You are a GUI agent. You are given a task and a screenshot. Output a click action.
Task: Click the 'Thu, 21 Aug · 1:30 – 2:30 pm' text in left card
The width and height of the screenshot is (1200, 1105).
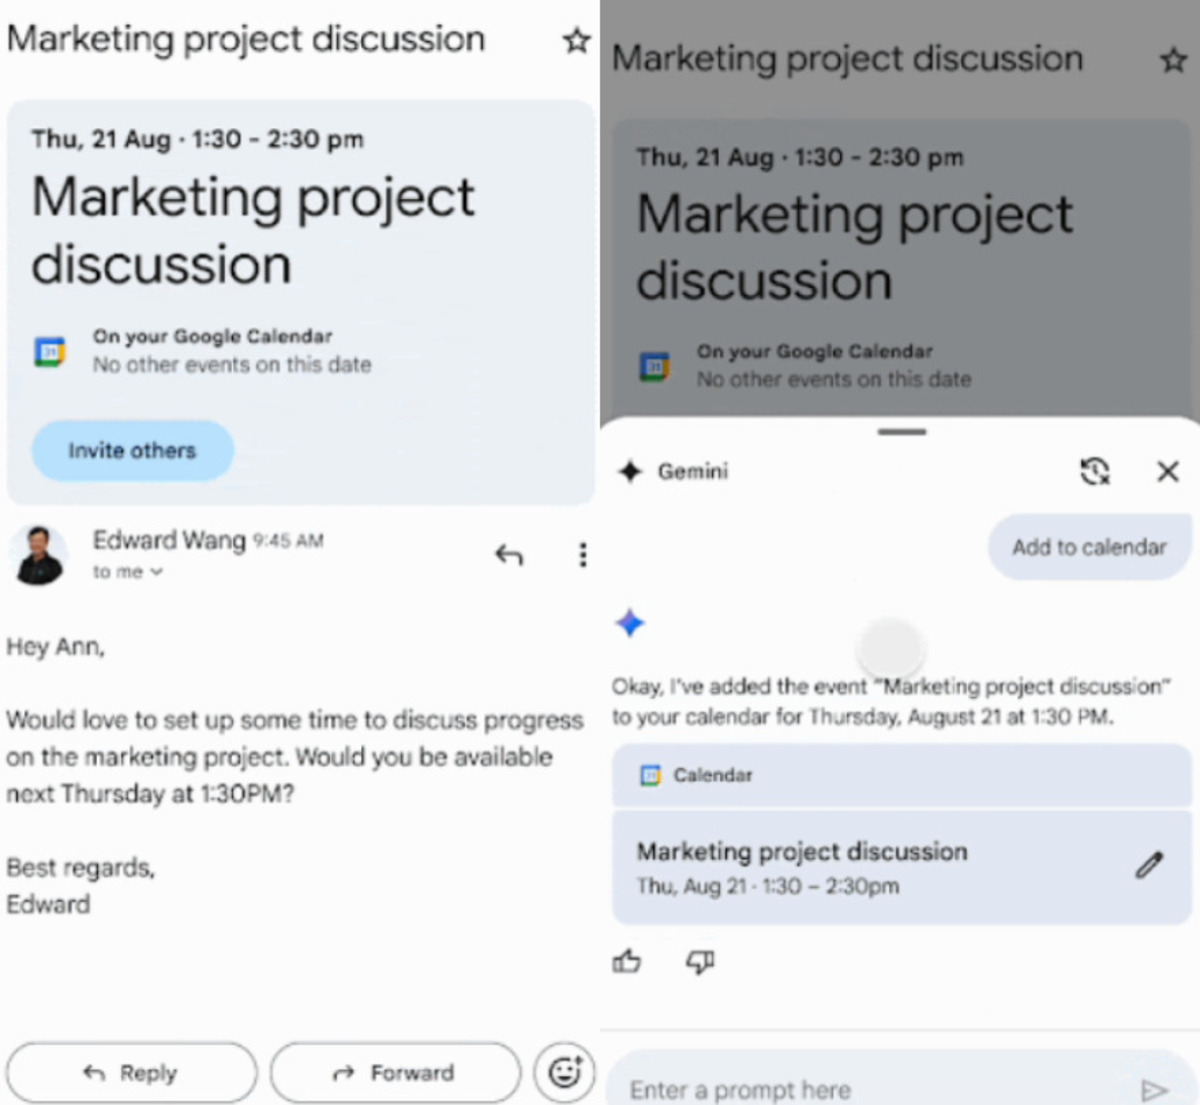(197, 139)
